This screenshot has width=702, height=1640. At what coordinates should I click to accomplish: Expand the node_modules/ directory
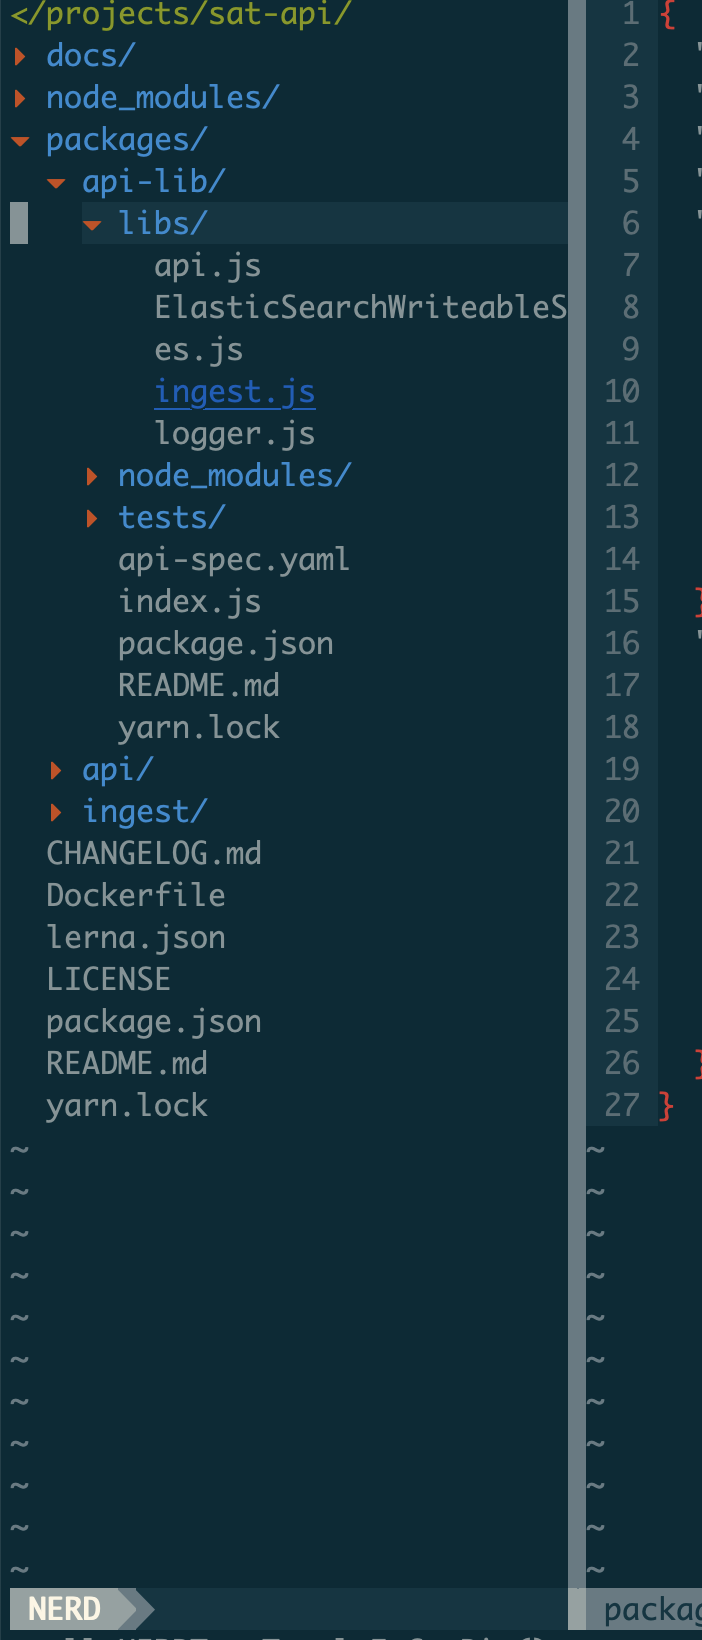(x=163, y=97)
